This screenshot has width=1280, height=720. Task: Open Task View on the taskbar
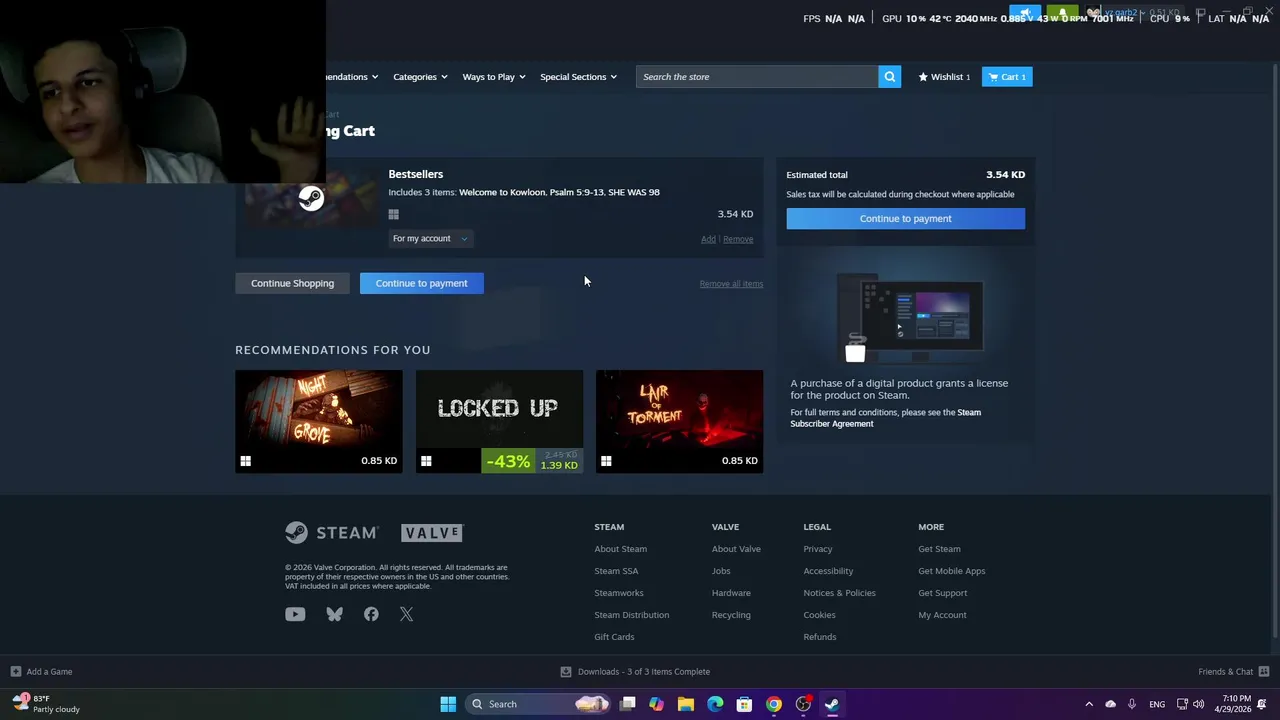pos(627,704)
